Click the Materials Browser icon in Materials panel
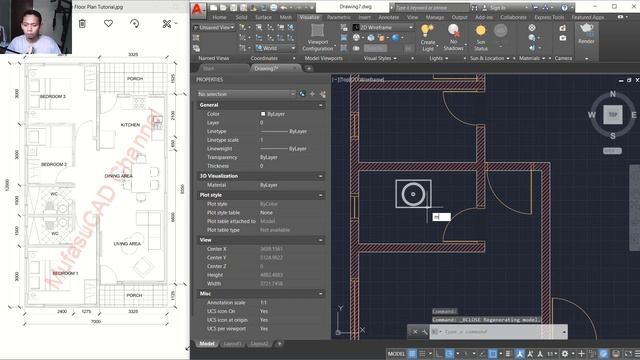This screenshot has width=640, height=360. coord(532,28)
